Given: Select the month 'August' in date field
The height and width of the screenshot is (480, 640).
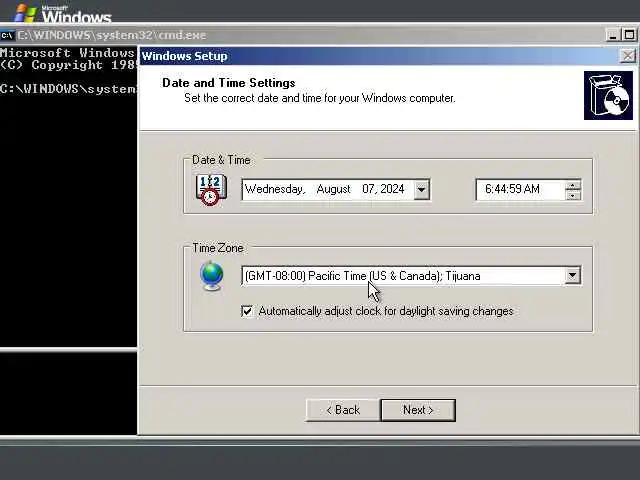Looking at the screenshot, I should point(333,189).
